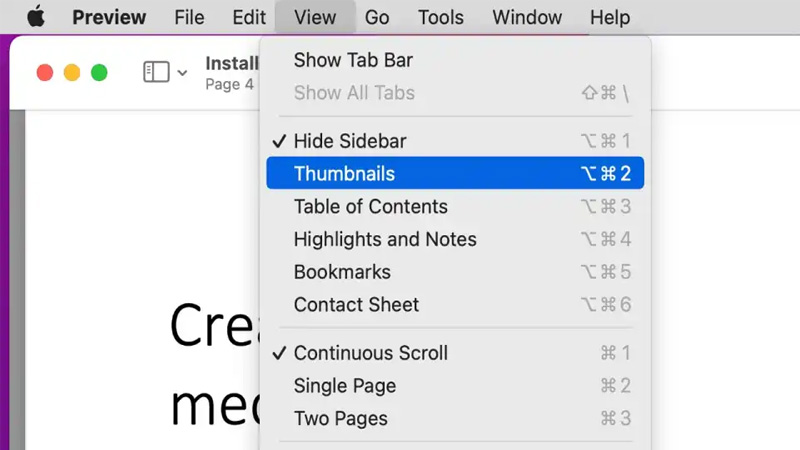800x450 pixels.
Task: Expand the sidebar view chevron dropdown
Action: 182,73
